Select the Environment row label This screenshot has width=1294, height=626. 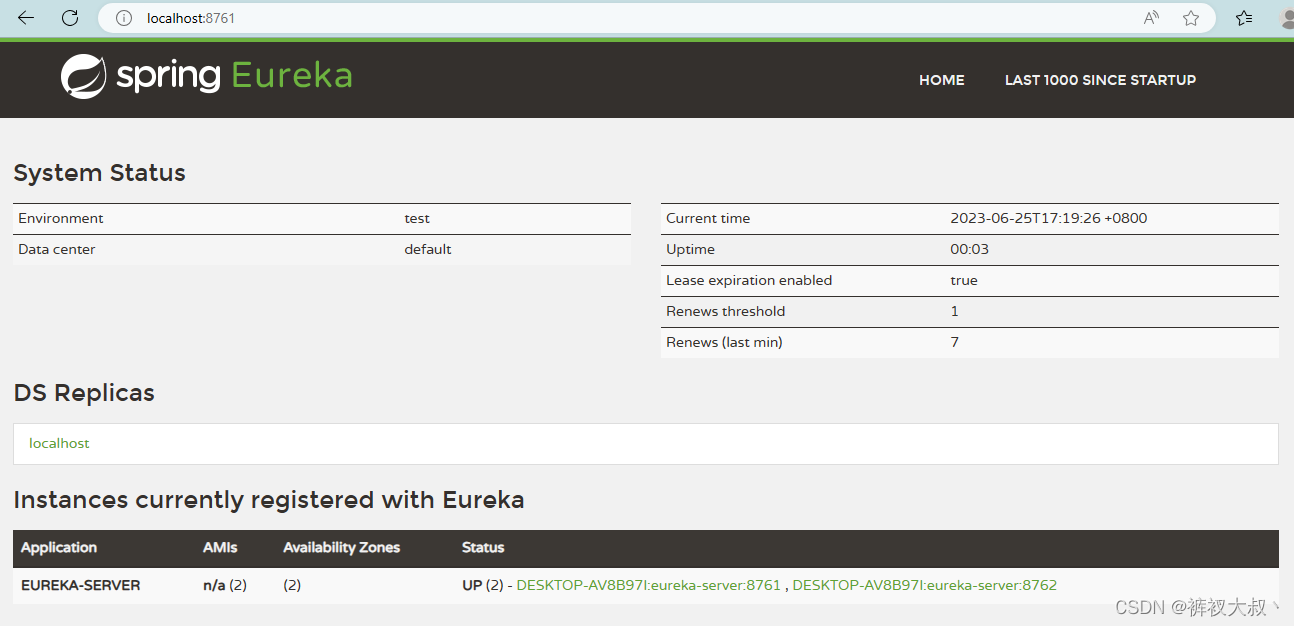[x=60, y=218]
